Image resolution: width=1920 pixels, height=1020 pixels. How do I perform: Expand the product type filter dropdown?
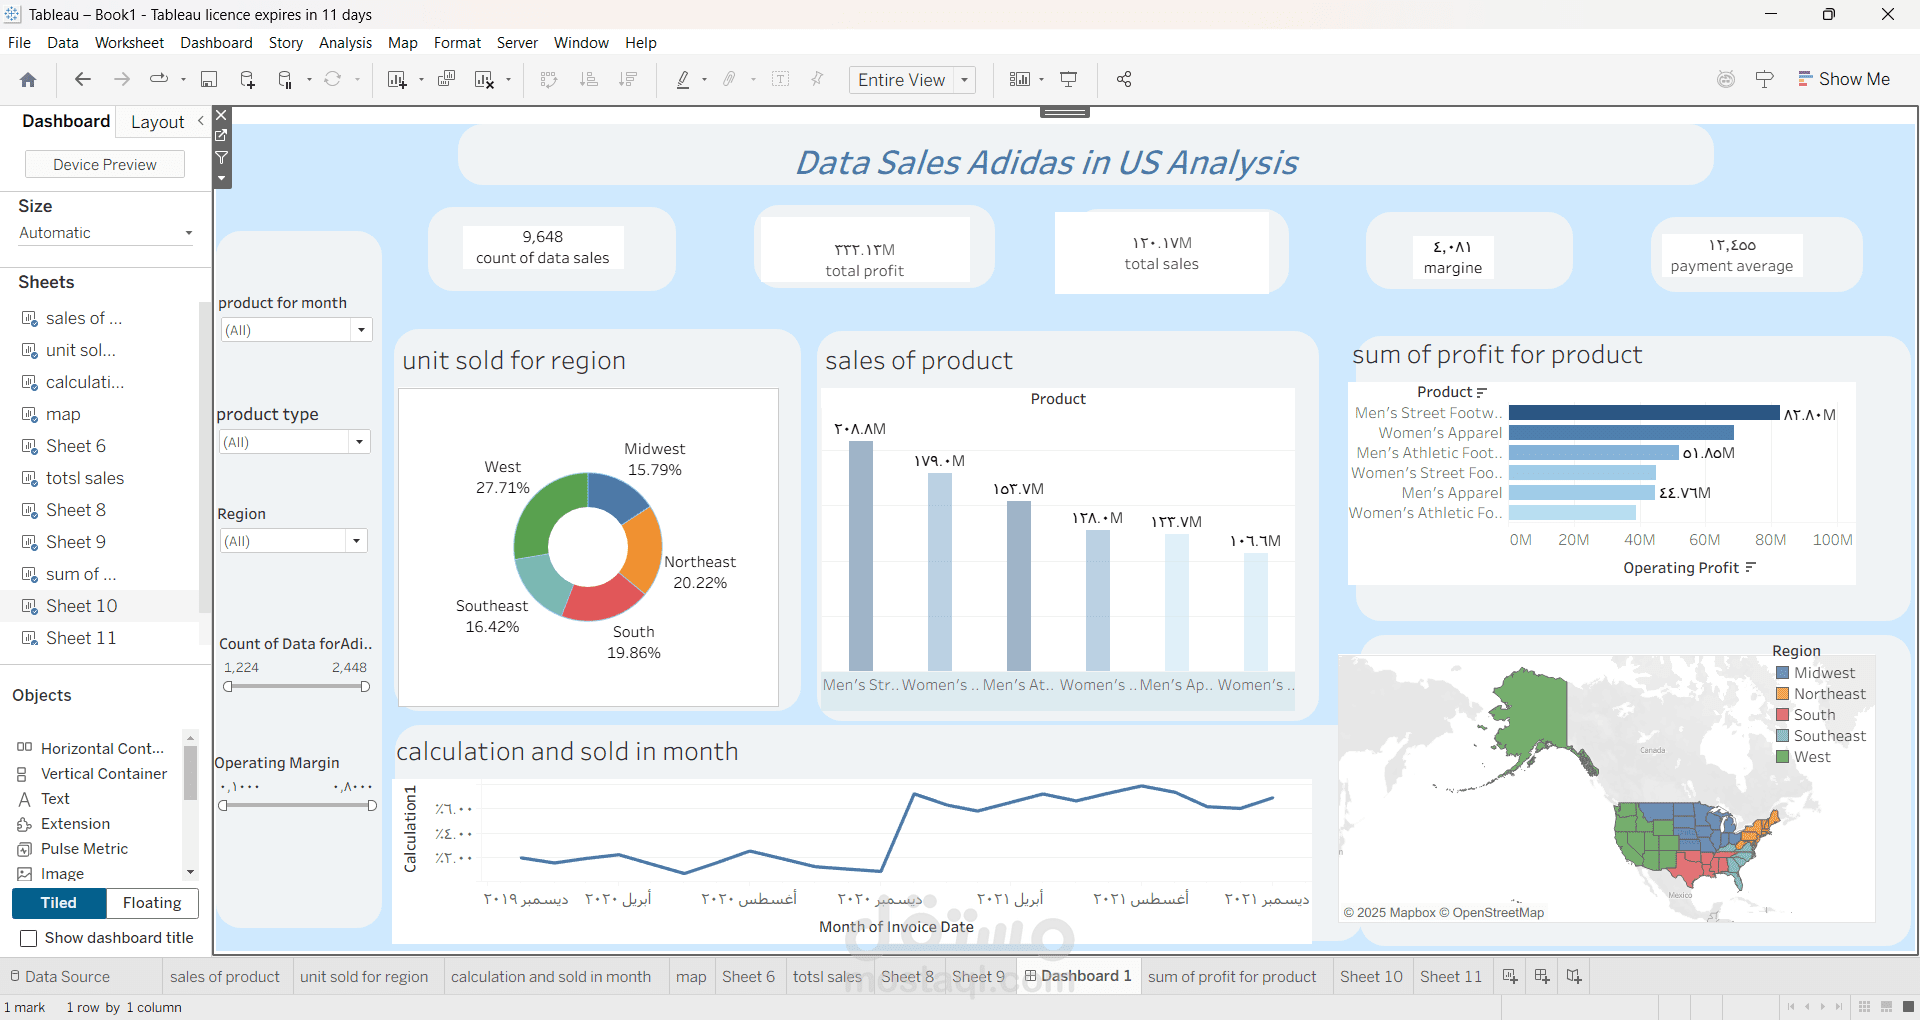(359, 442)
